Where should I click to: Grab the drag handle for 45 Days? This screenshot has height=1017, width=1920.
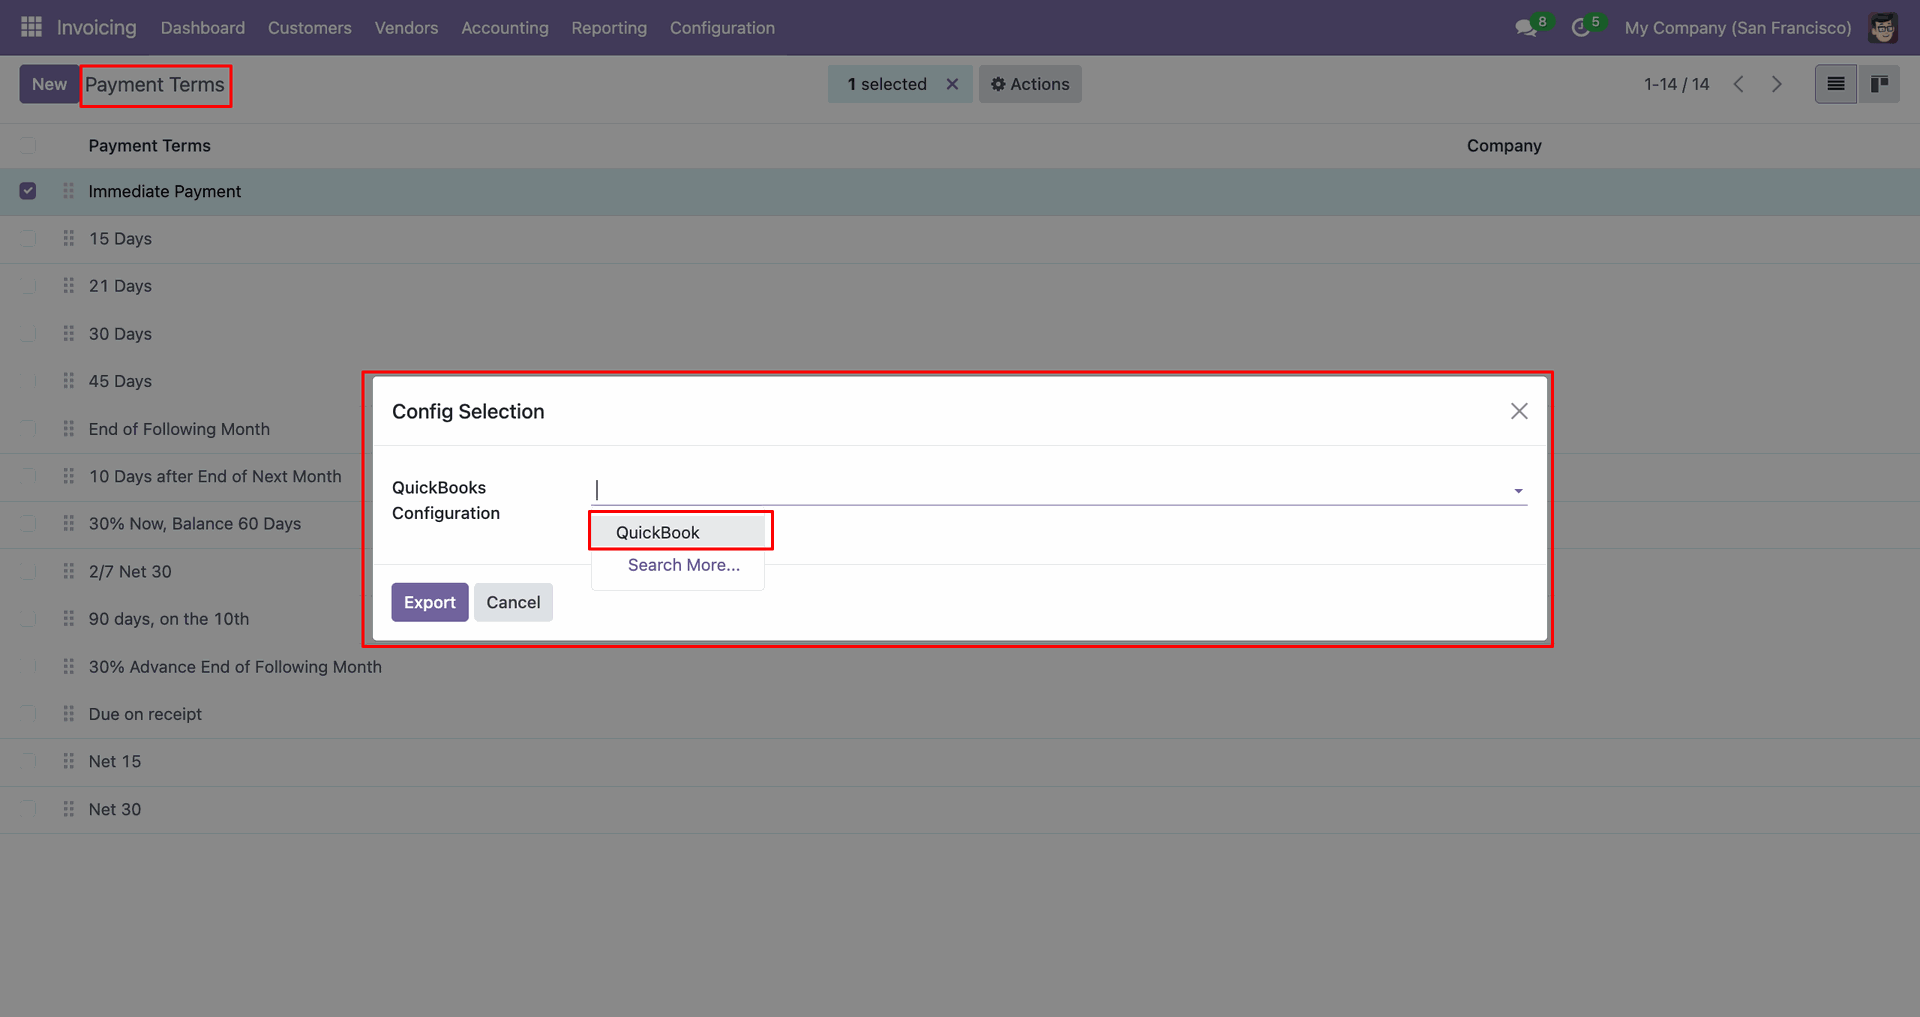pyautogui.click(x=68, y=381)
